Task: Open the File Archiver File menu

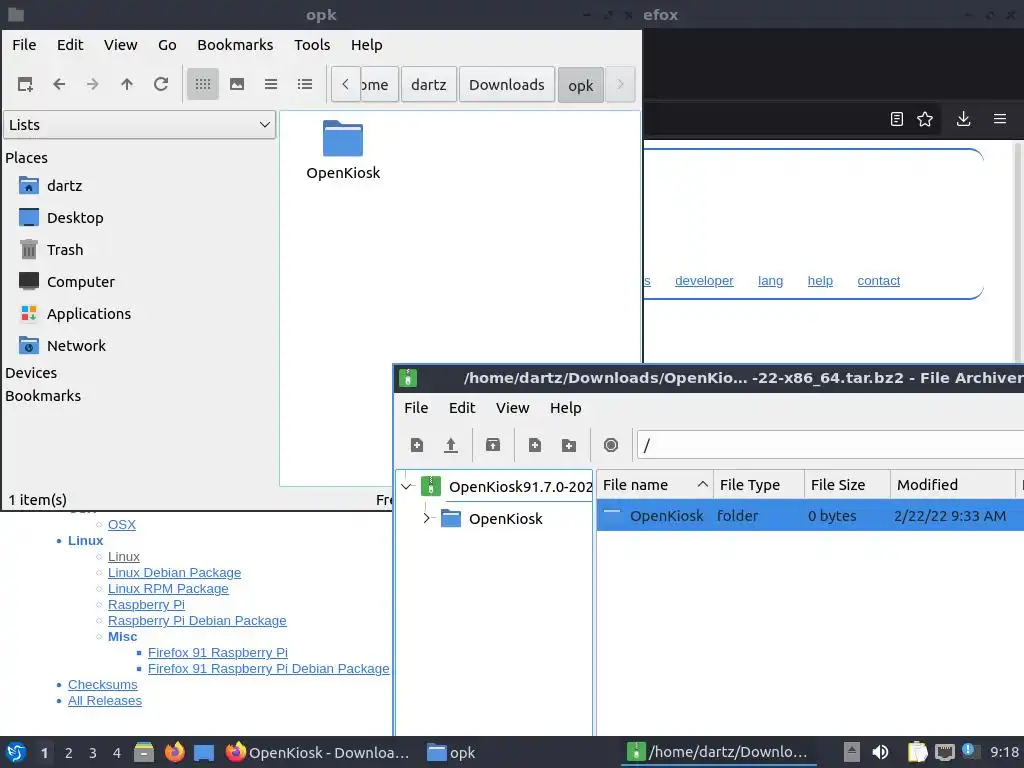Action: (x=416, y=408)
